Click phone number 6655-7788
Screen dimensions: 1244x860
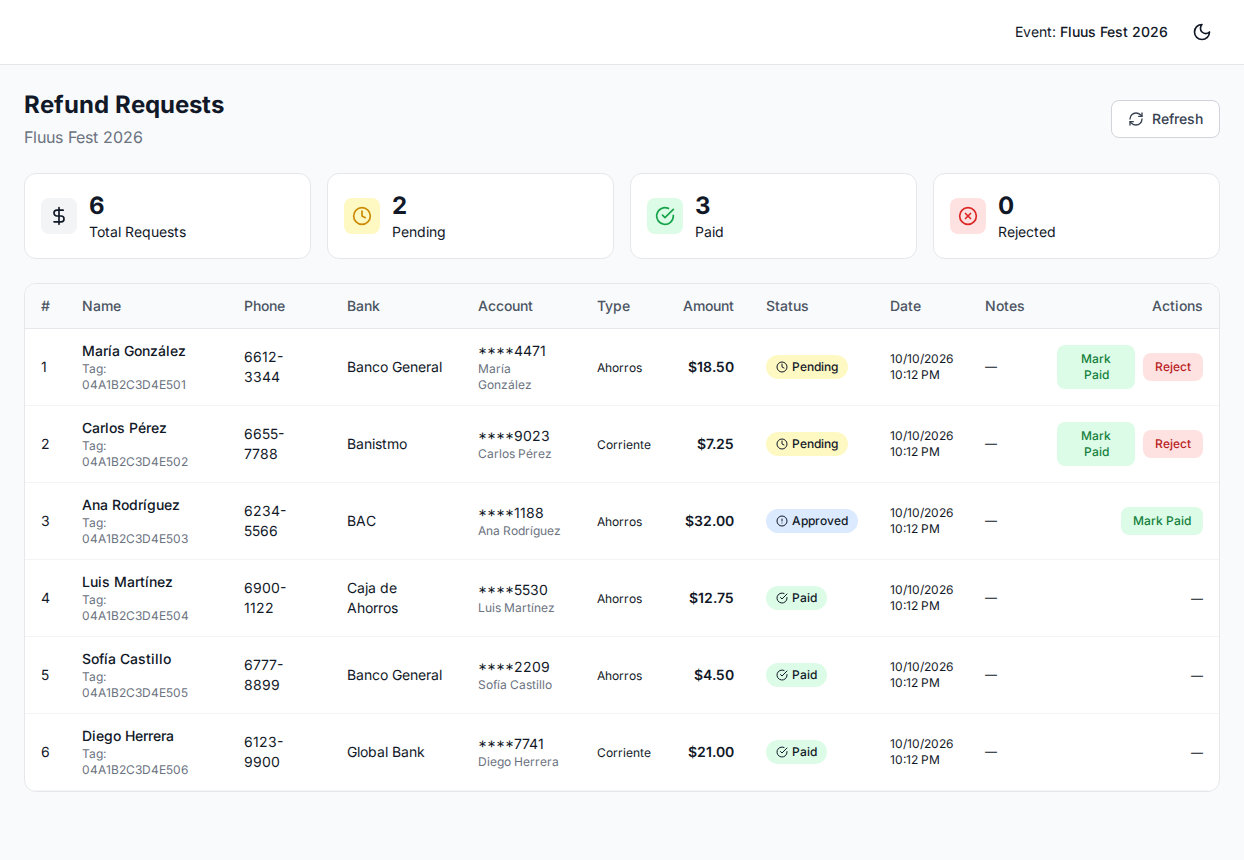pyautogui.click(x=264, y=444)
